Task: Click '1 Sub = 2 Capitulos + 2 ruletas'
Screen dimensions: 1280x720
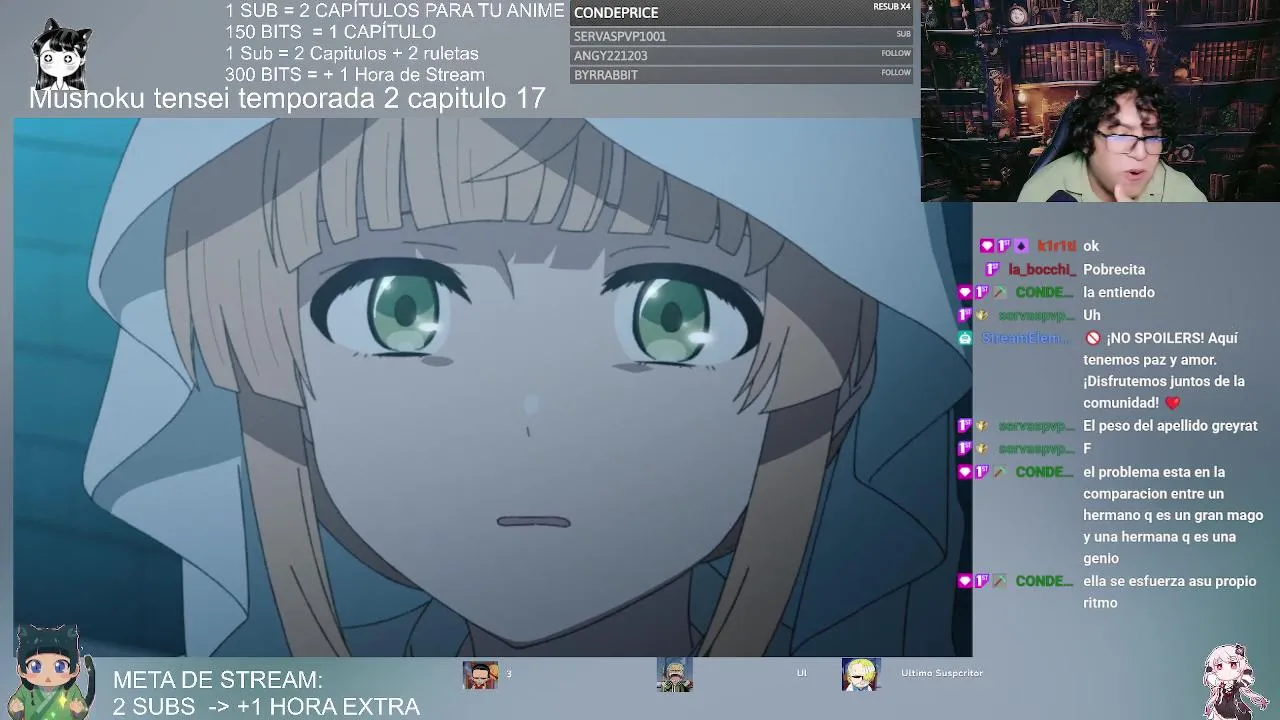Action: 352,54
